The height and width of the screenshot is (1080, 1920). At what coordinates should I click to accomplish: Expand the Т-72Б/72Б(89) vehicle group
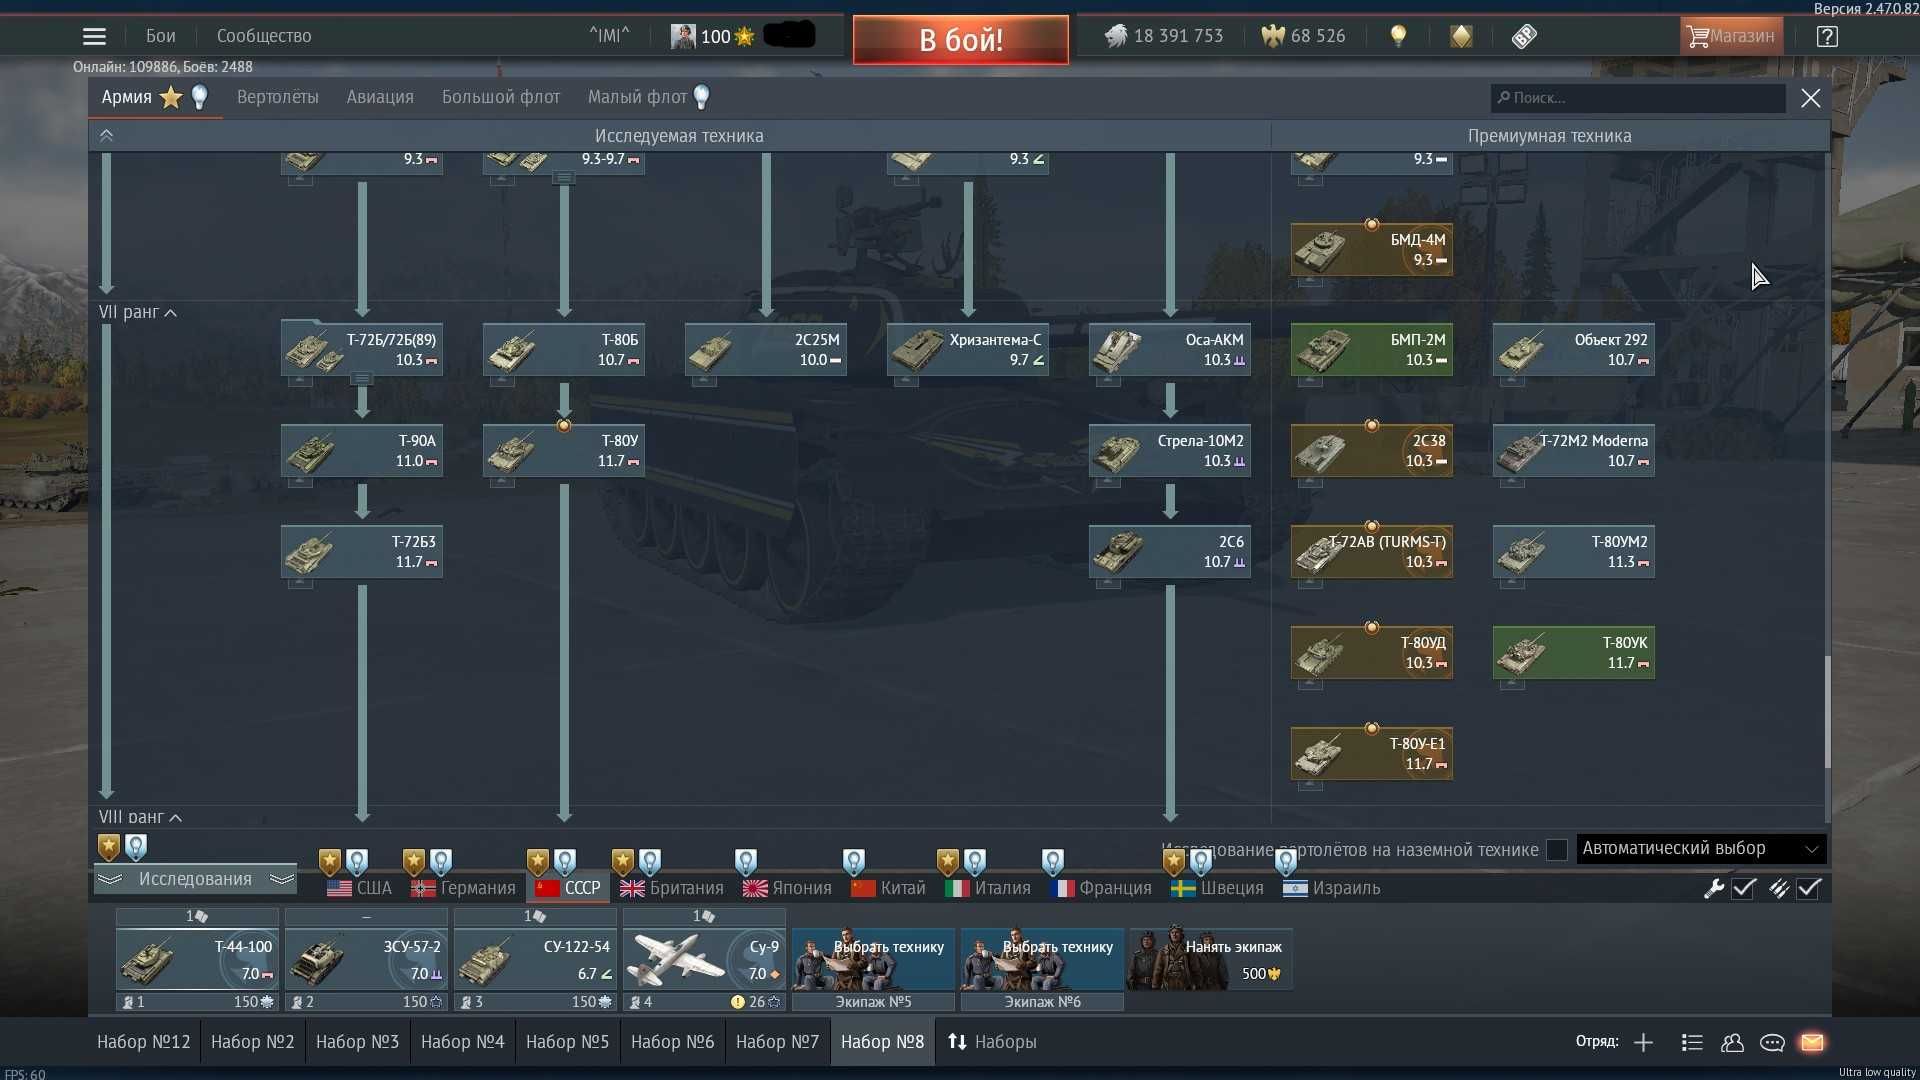pyautogui.click(x=362, y=379)
